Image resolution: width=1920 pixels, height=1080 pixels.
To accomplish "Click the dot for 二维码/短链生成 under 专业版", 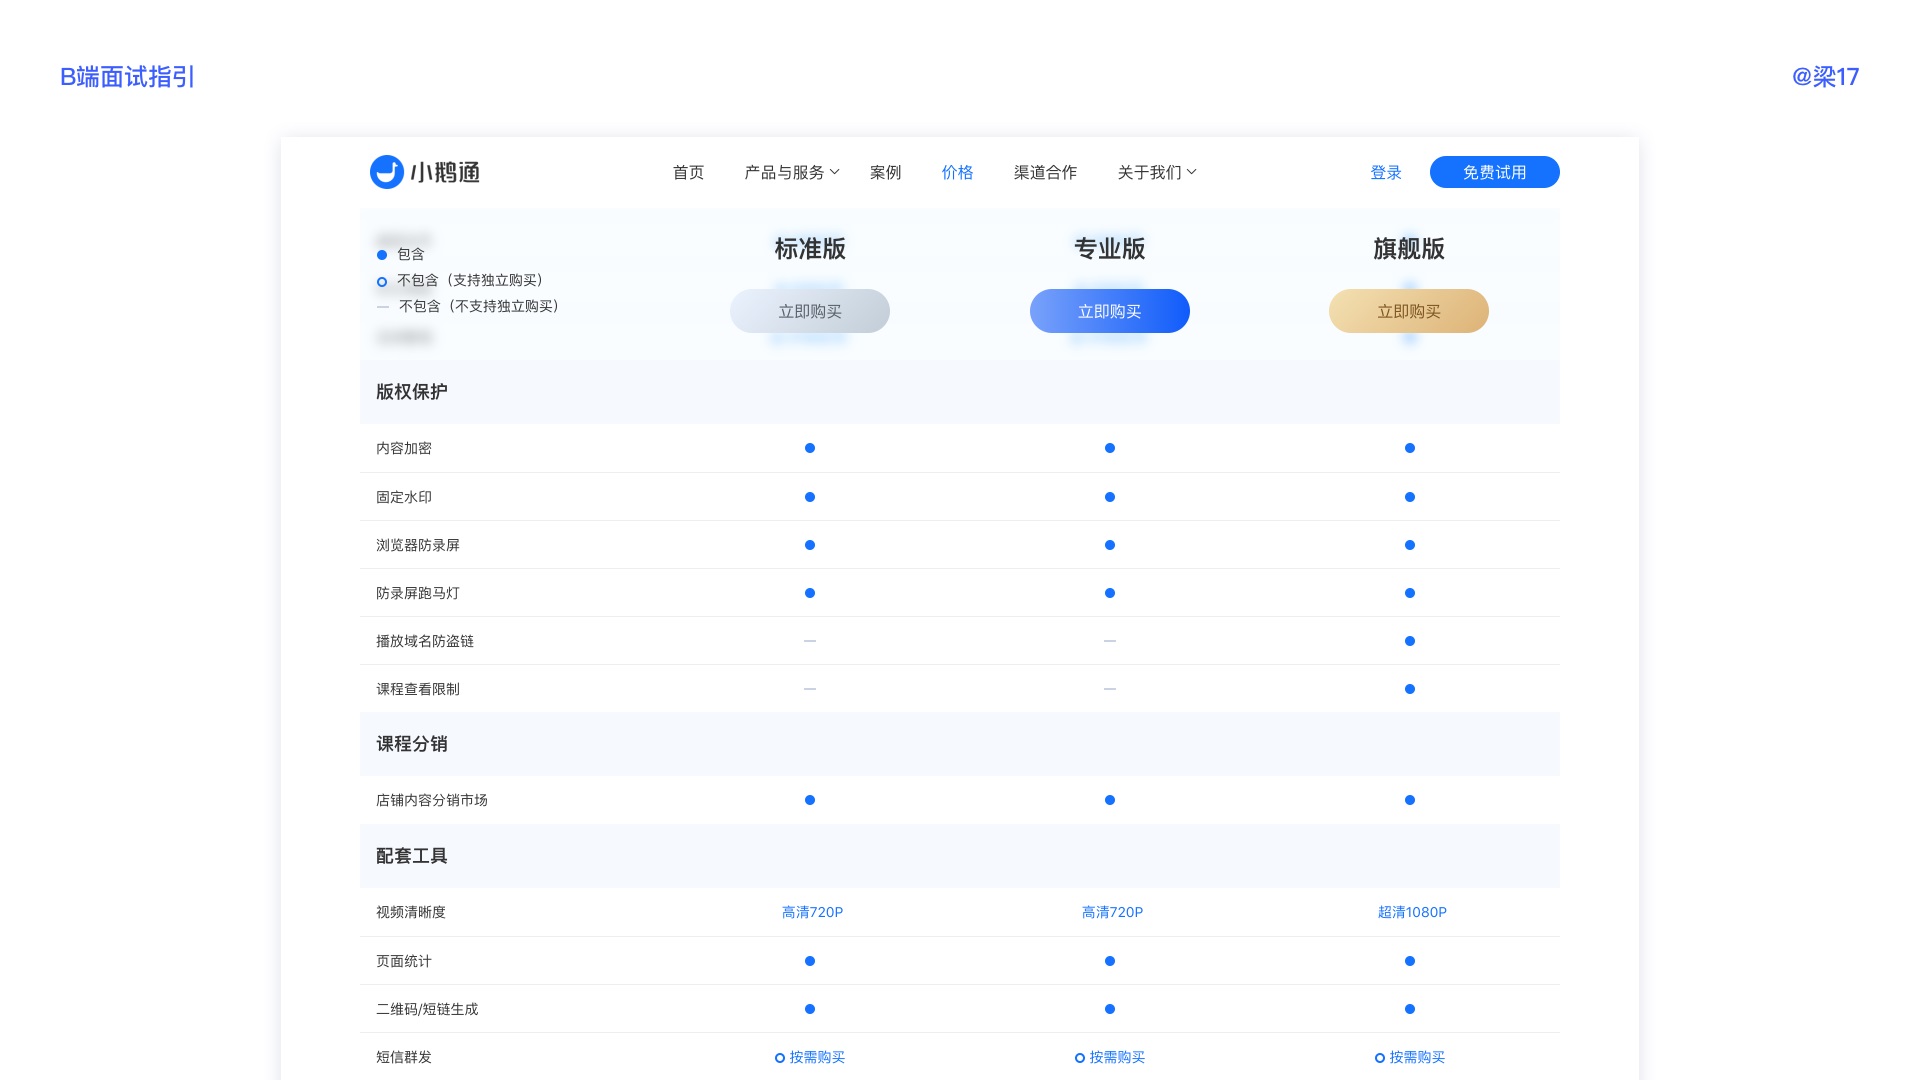I will pos(1109,1009).
